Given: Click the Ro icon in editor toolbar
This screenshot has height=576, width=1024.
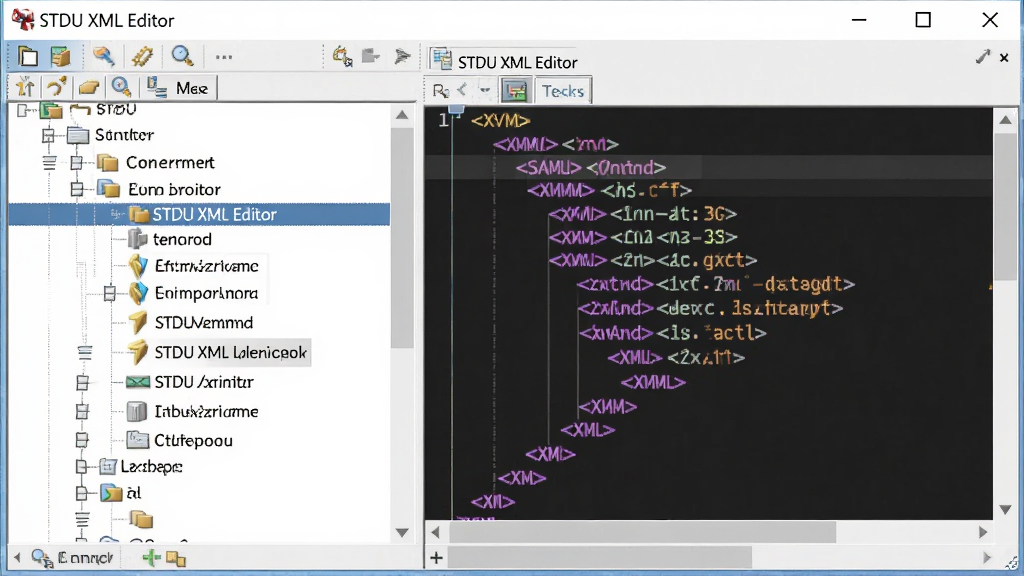Looking at the screenshot, I should pos(441,91).
